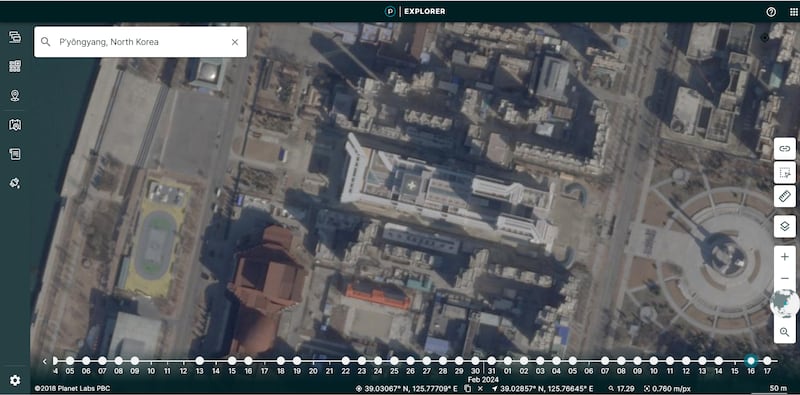Viewport: 800px width, 395px height.
Task: Copy the share link icon
Action: pyautogui.click(x=785, y=149)
